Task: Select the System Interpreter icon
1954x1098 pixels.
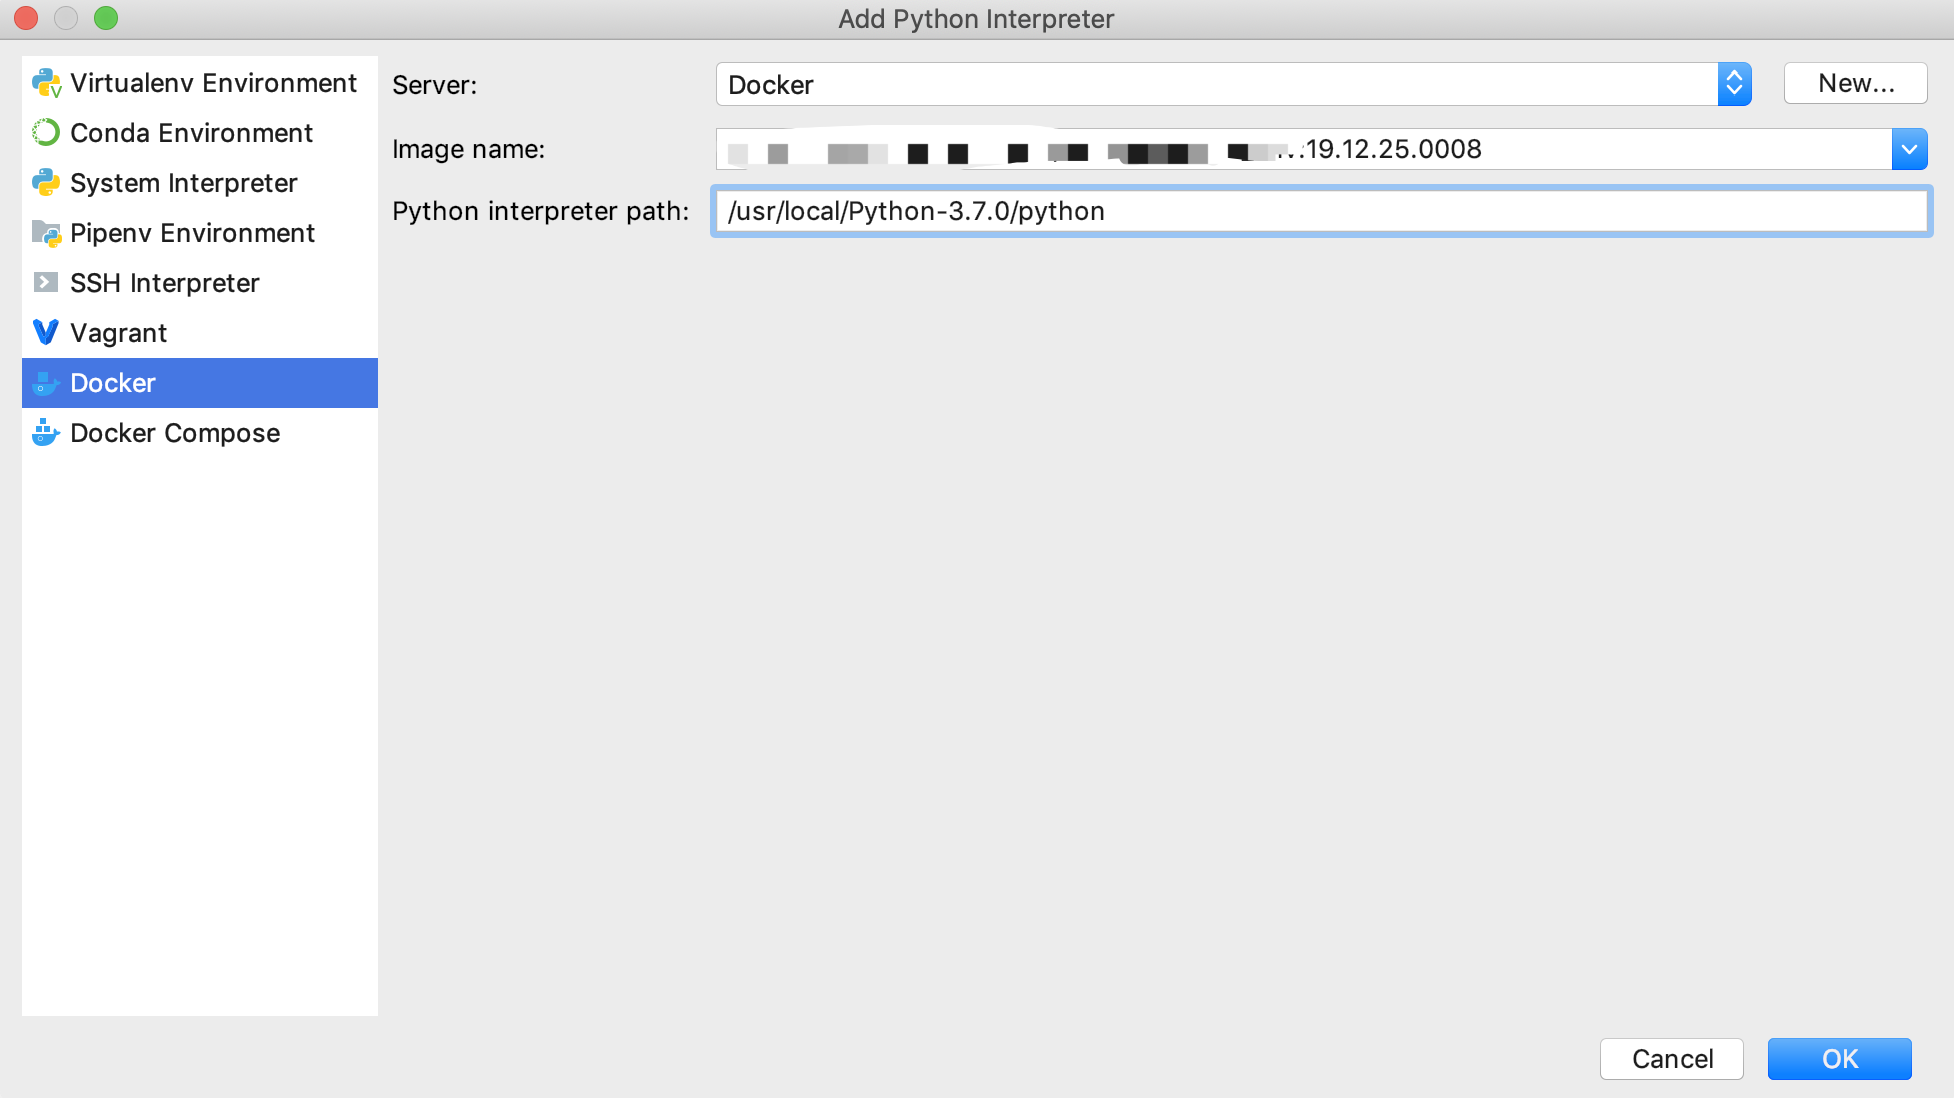Action: 44,181
